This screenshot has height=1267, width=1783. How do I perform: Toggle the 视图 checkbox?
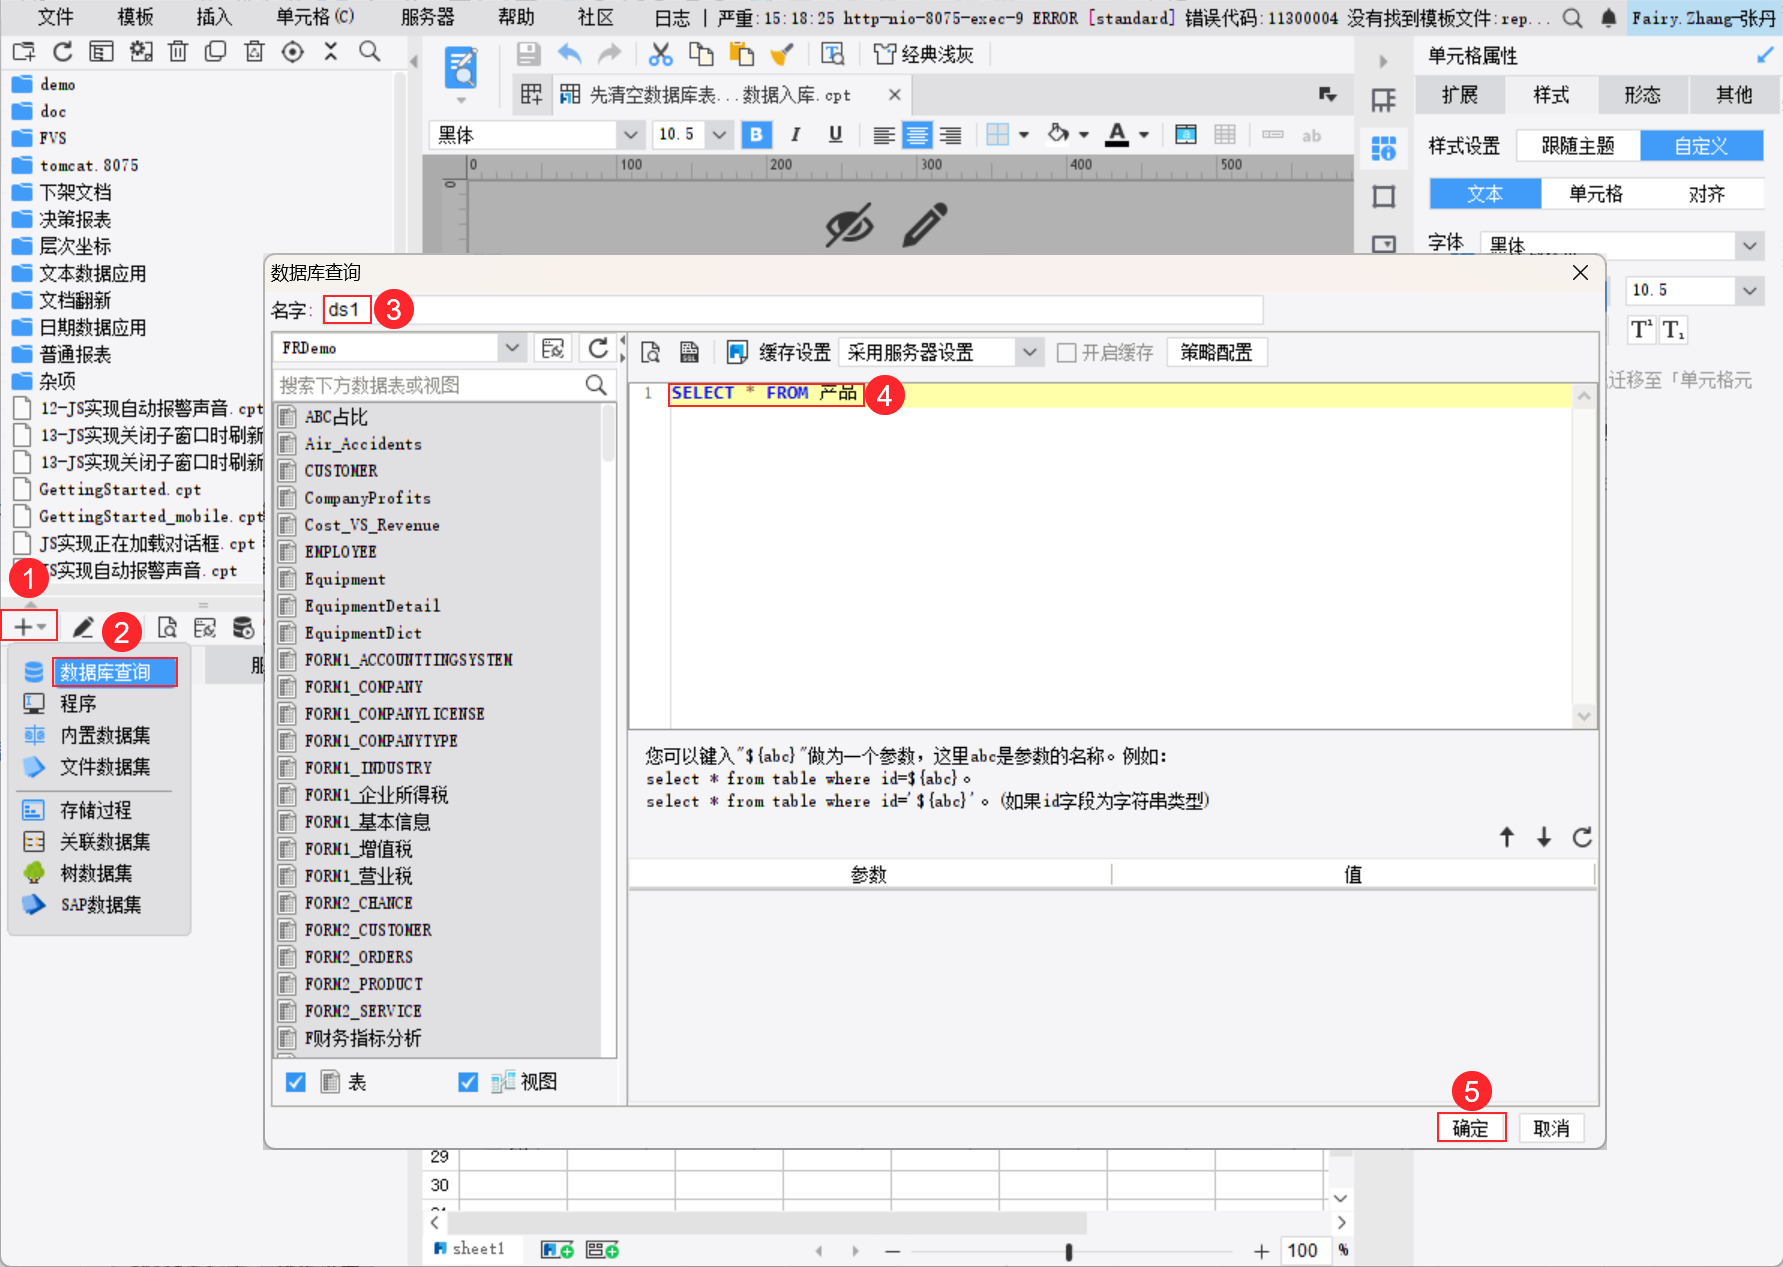pyautogui.click(x=468, y=1081)
